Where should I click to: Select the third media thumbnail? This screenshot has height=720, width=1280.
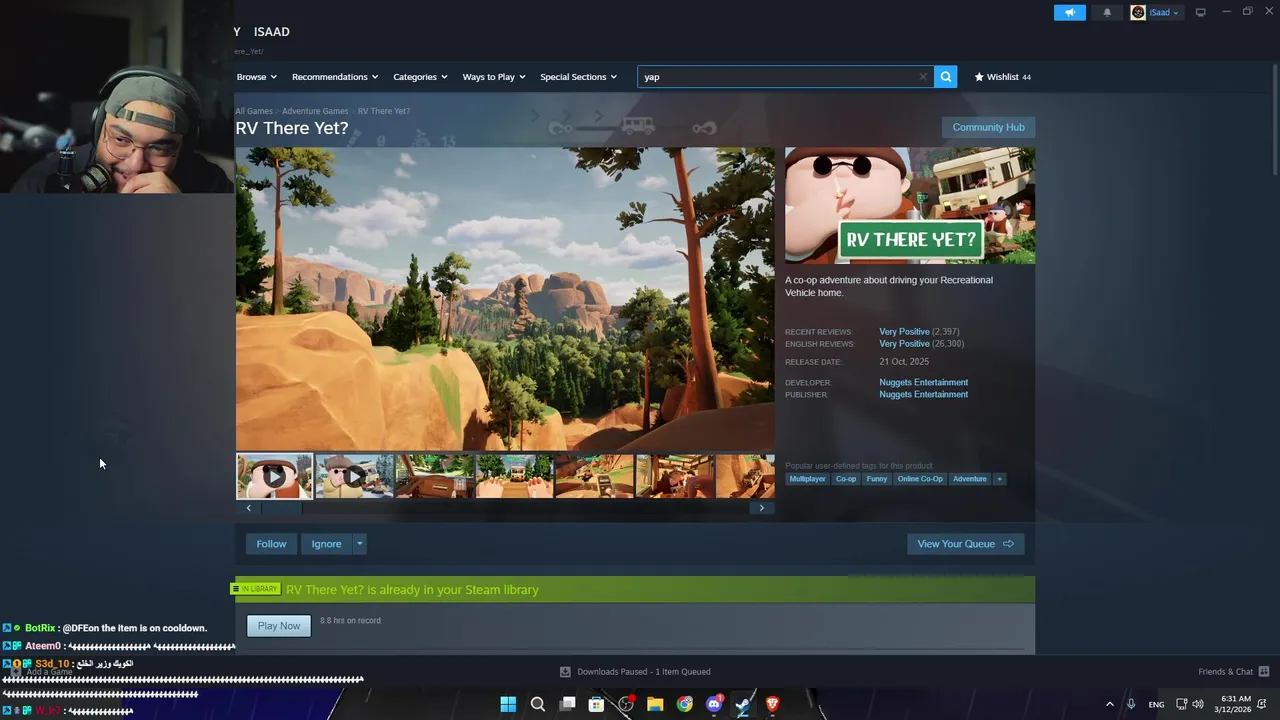[435, 477]
